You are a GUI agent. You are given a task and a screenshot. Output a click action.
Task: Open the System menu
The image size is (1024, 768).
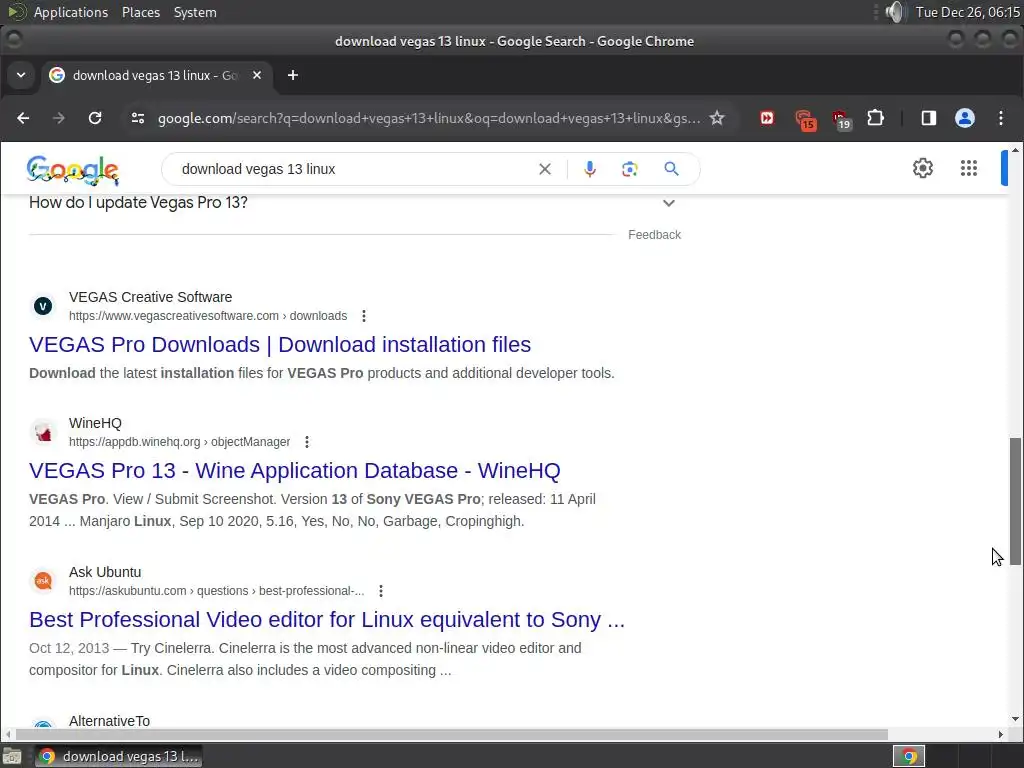pyautogui.click(x=195, y=12)
